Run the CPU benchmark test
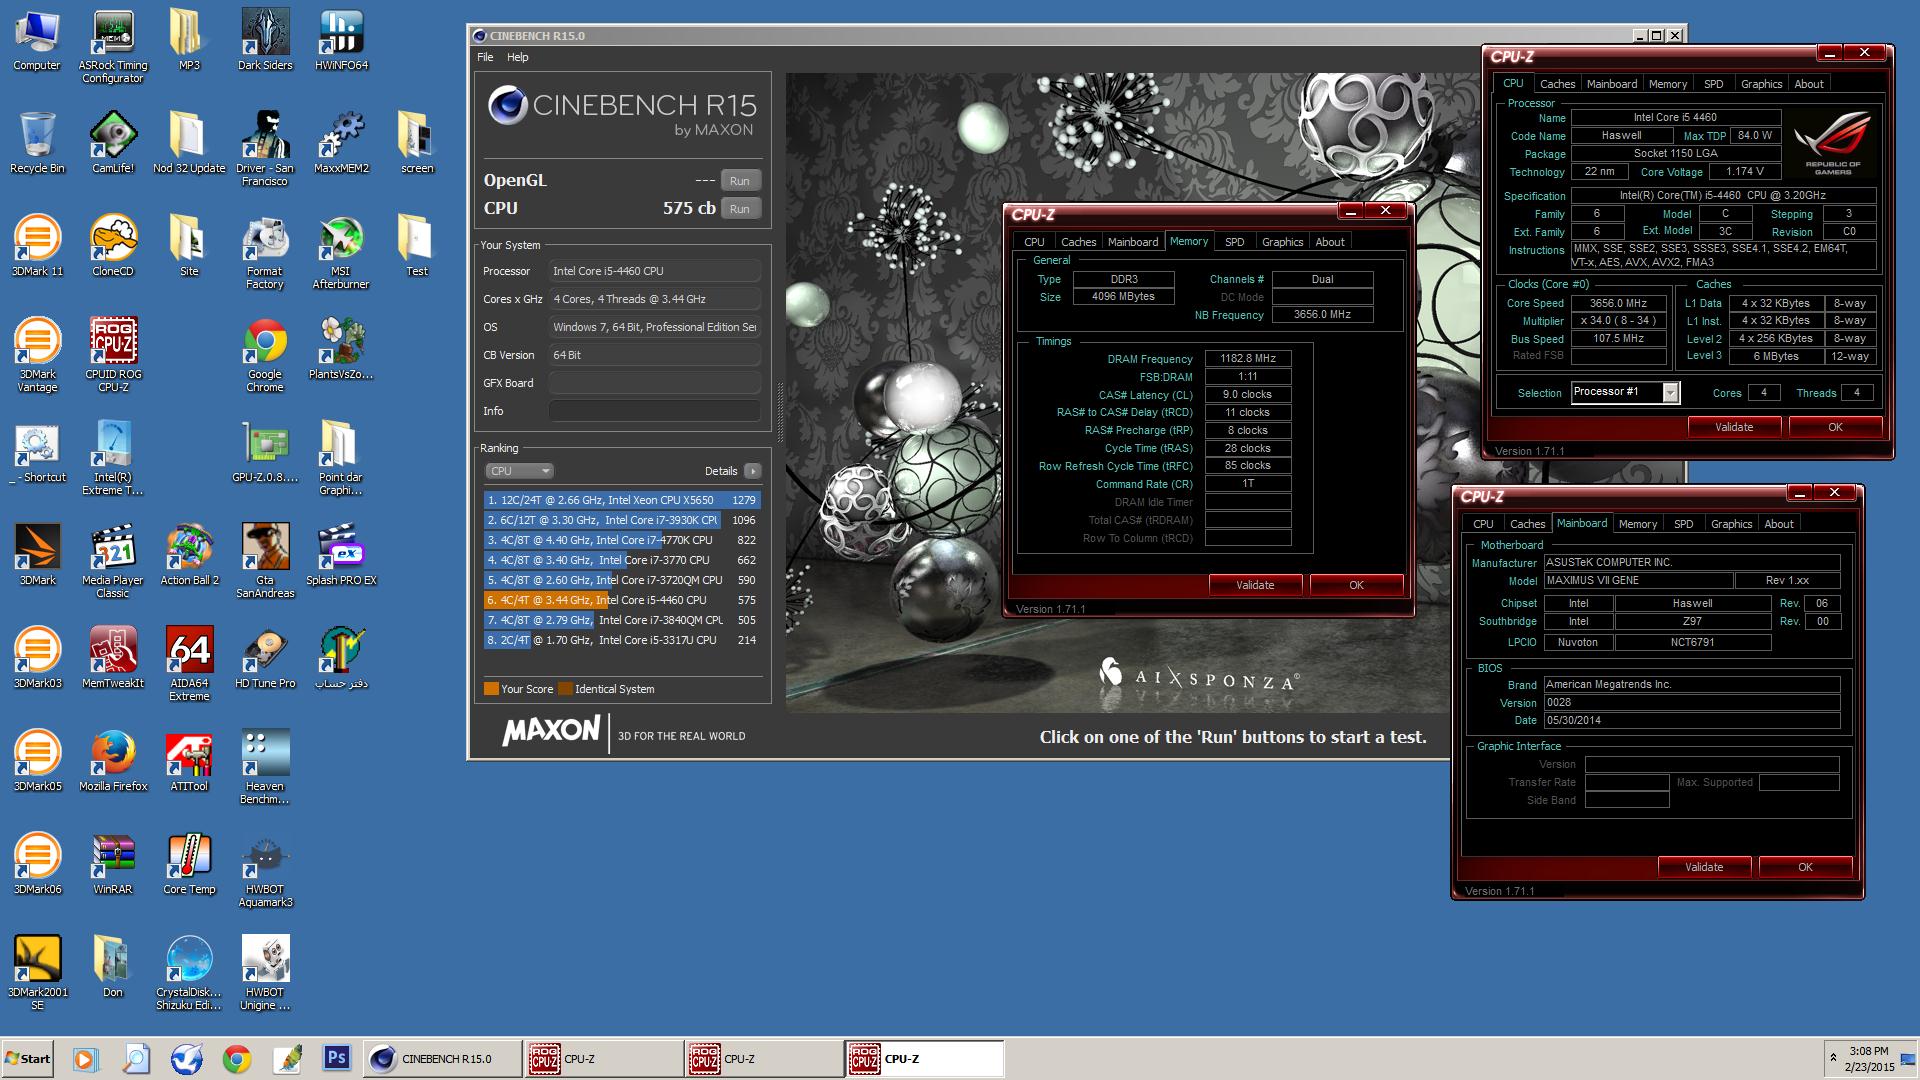Screen dimensions: 1920x1080 point(740,209)
